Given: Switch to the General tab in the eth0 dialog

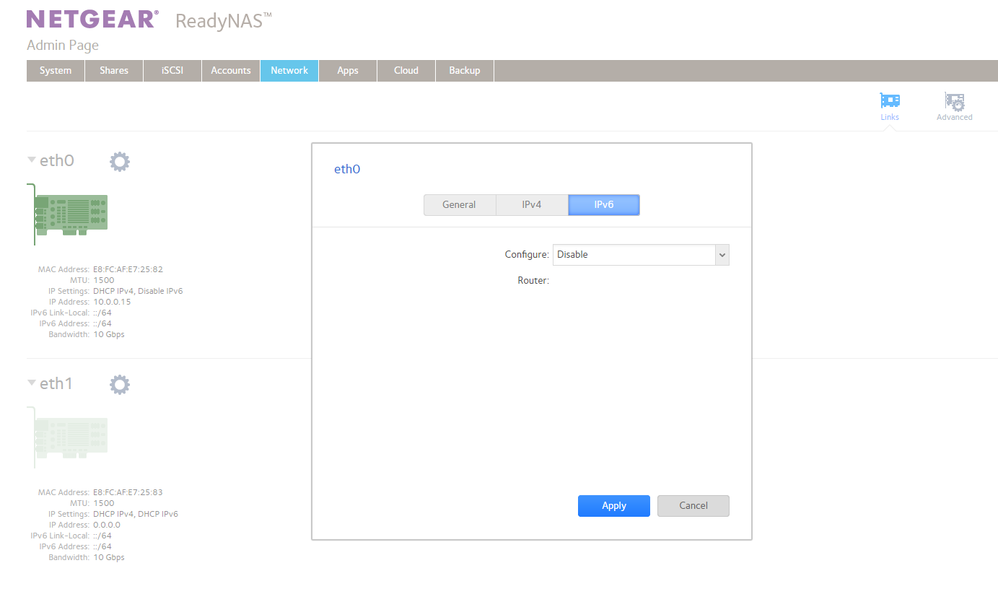Looking at the screenshot, I should (x=460, y=205).
